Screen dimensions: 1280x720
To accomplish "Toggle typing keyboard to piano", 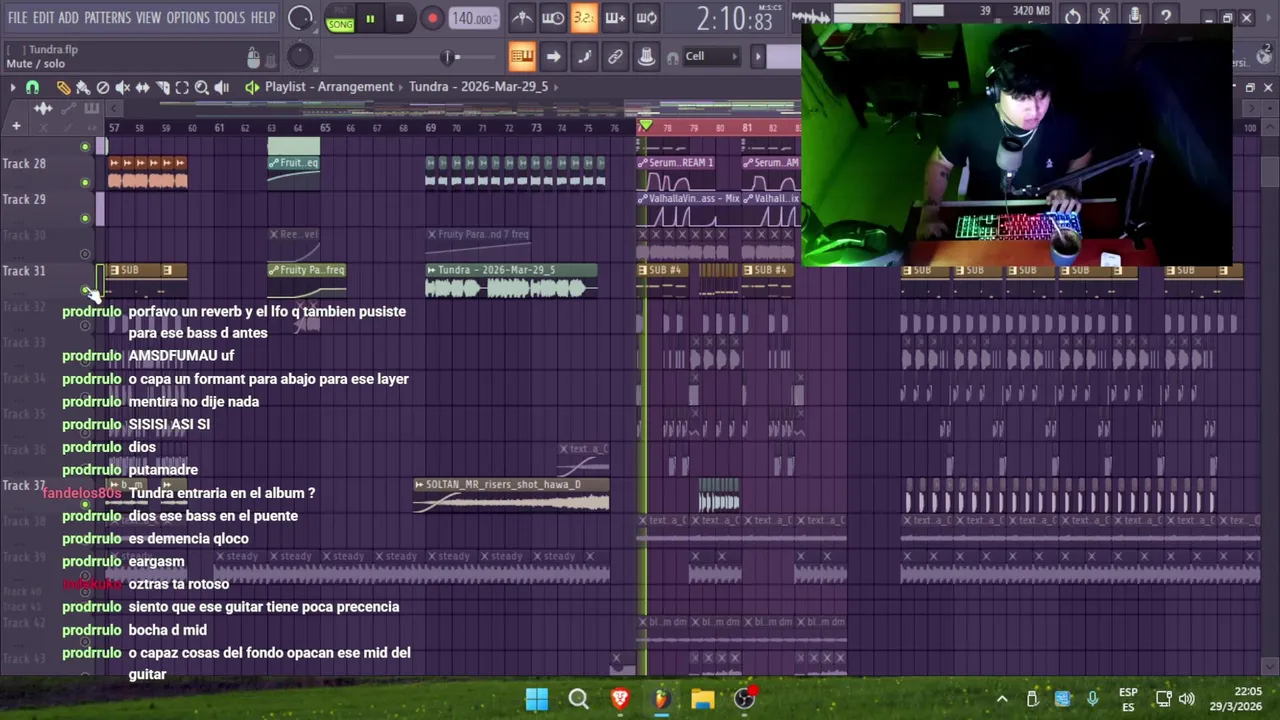I will pos(522,56).
